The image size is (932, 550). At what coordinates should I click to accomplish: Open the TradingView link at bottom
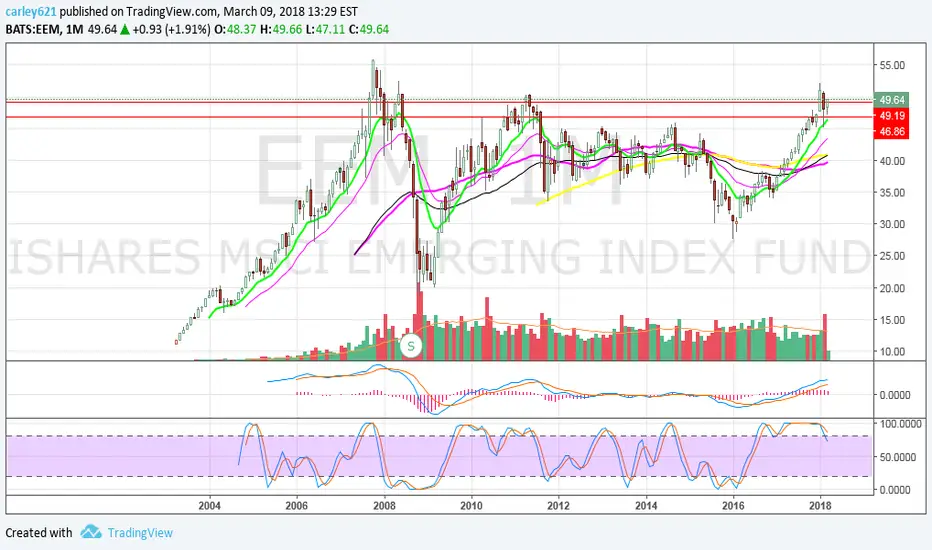(140, 532)
